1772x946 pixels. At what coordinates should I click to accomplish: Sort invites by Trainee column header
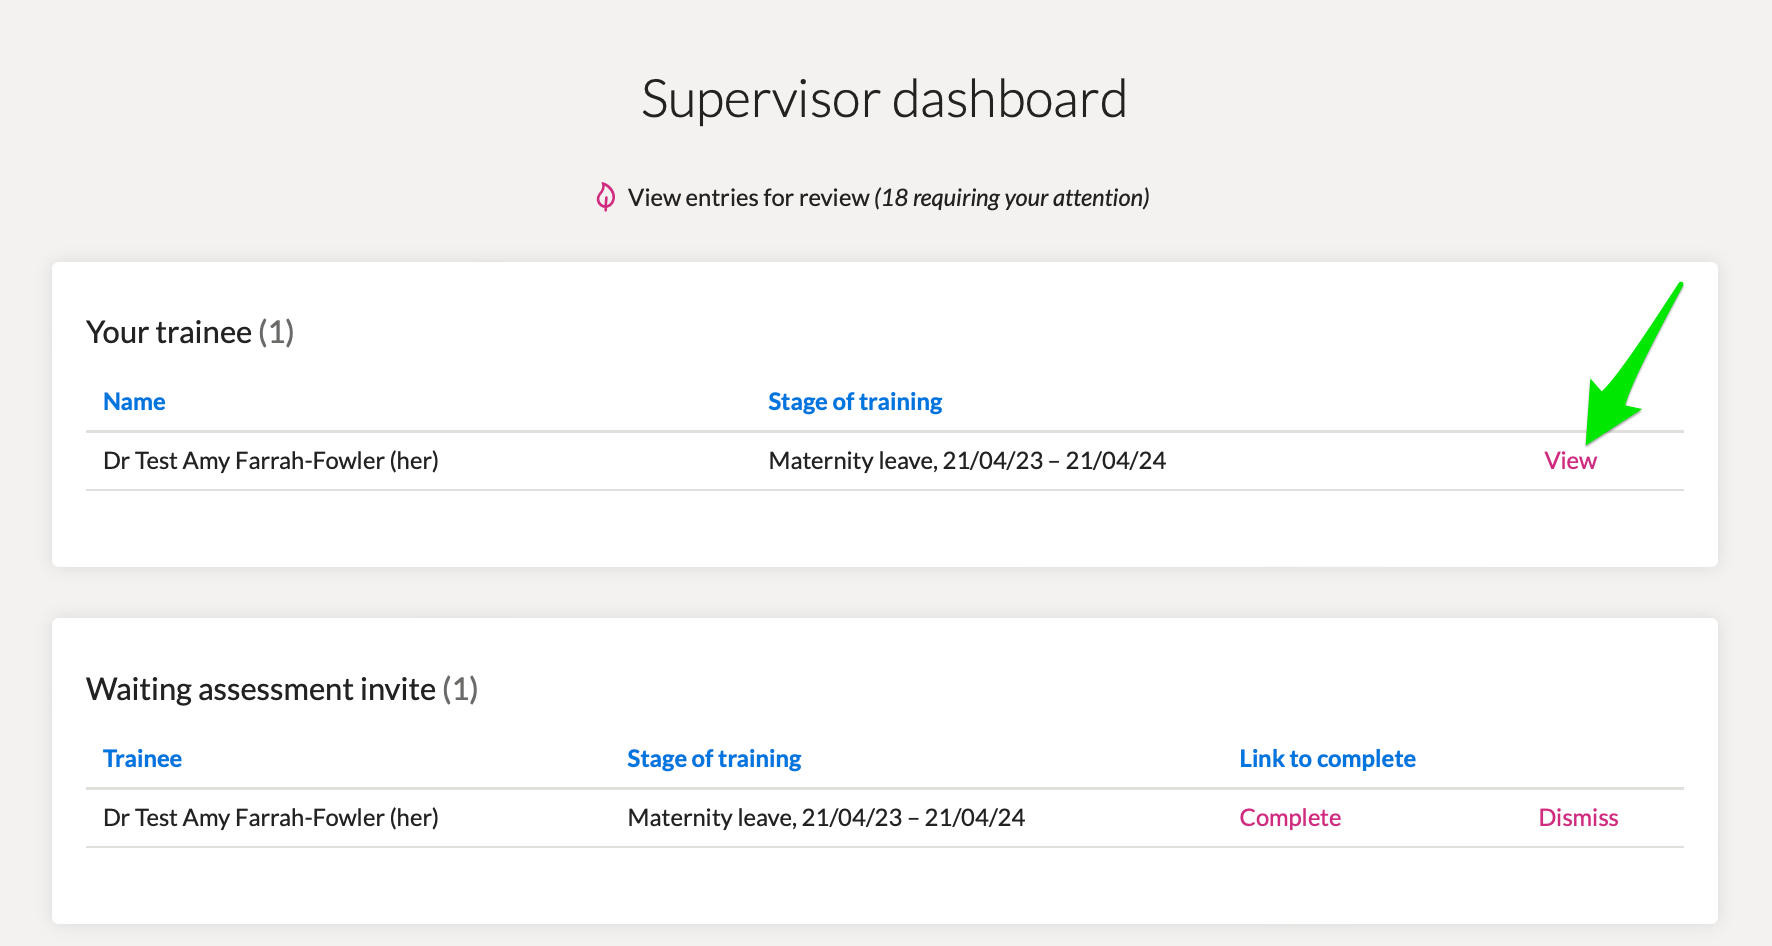142,759
